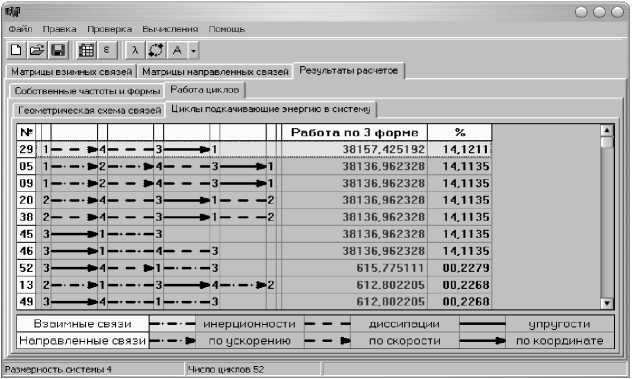The width and height of the screenshot is (632, 379).
Task: Click the % column header
Action: click(x=460, y=132)
